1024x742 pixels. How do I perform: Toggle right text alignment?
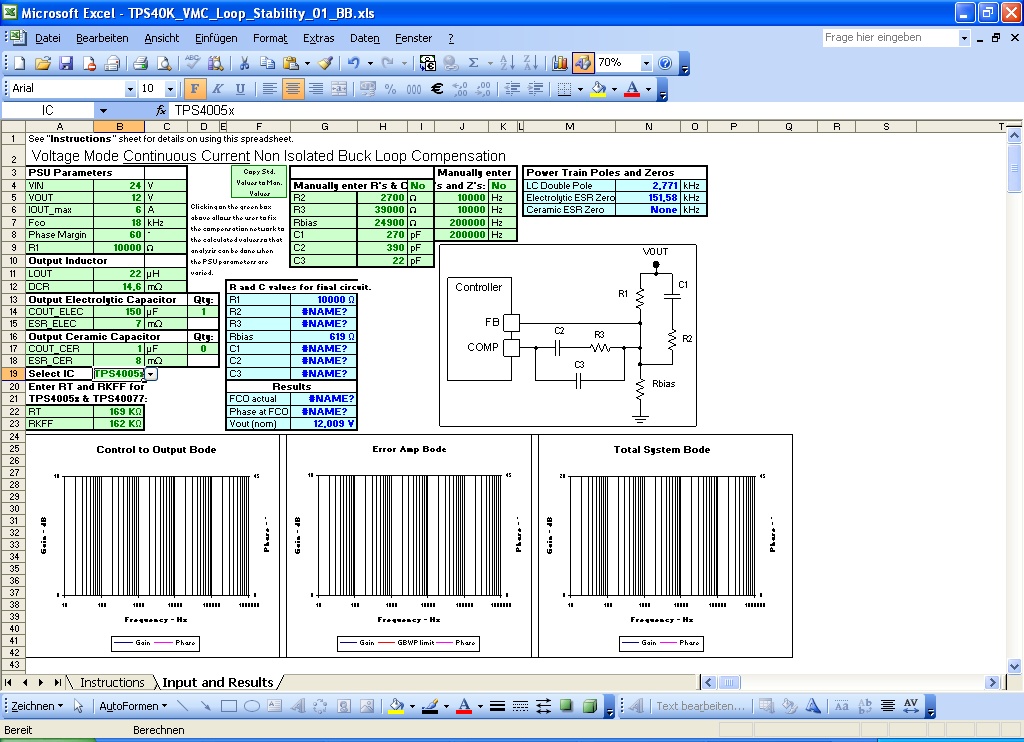point(316,89)
